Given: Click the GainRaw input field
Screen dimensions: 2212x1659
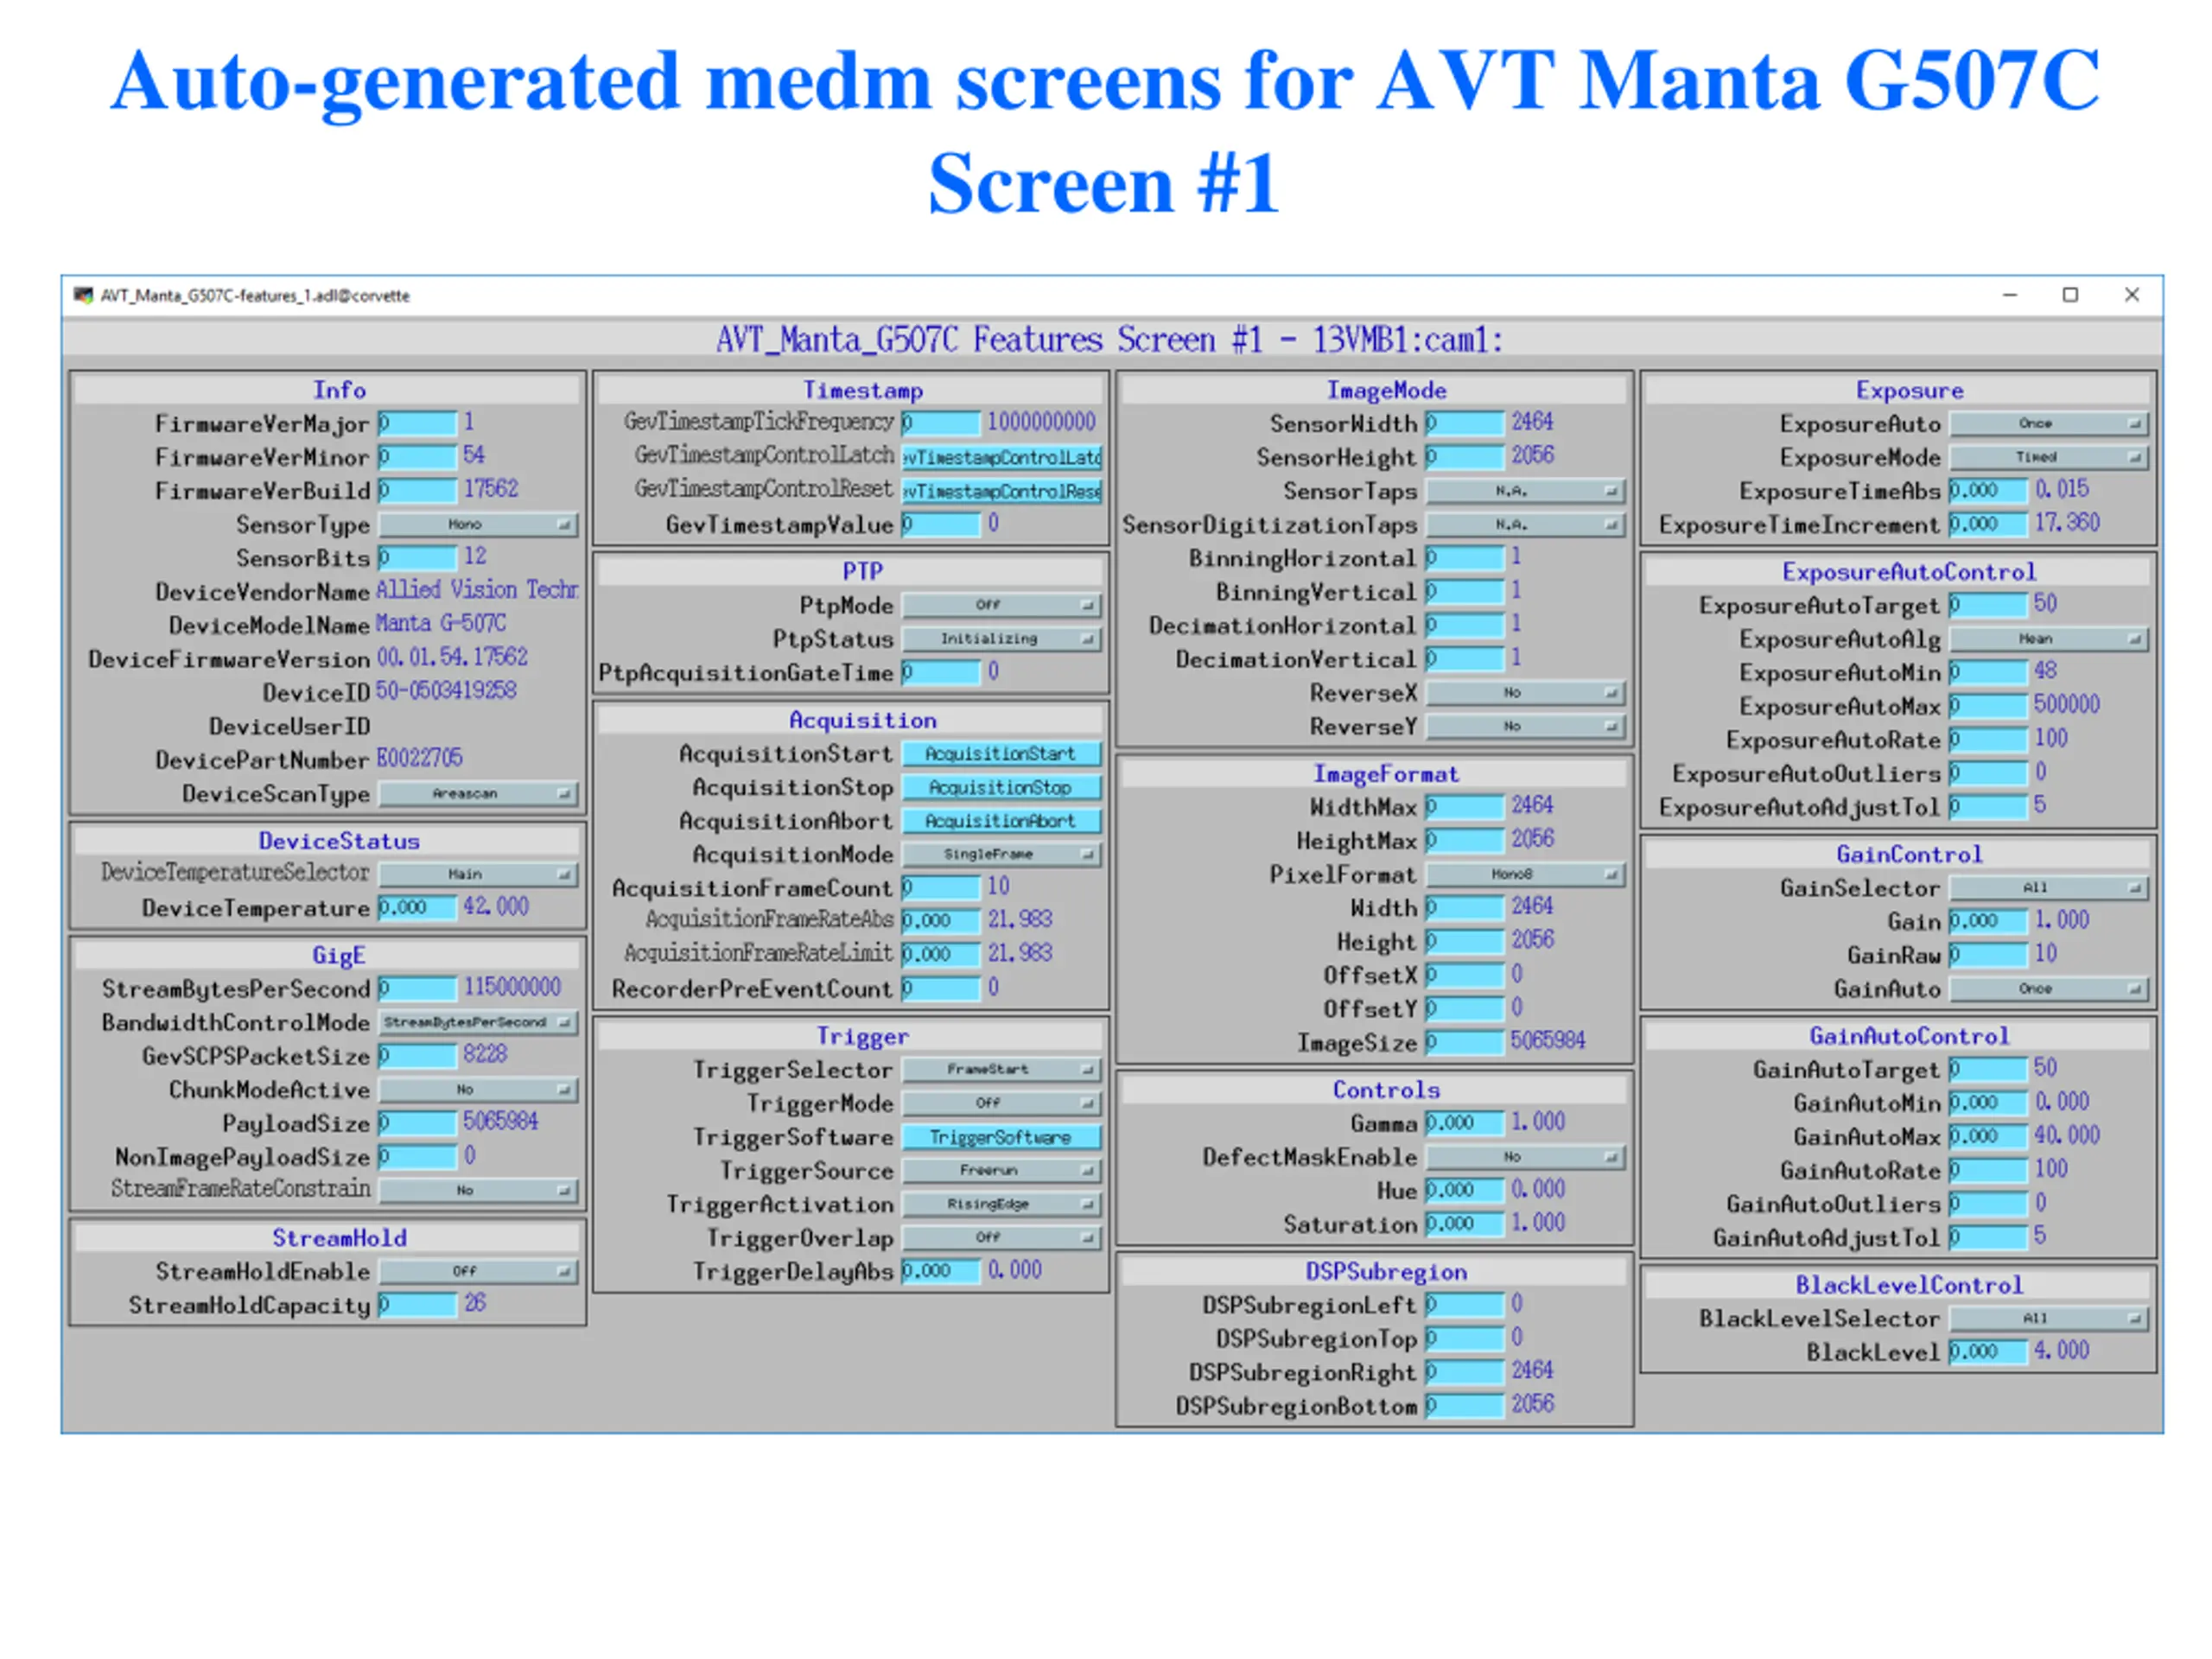Looking at the screenshot, I should point(1988,956).
